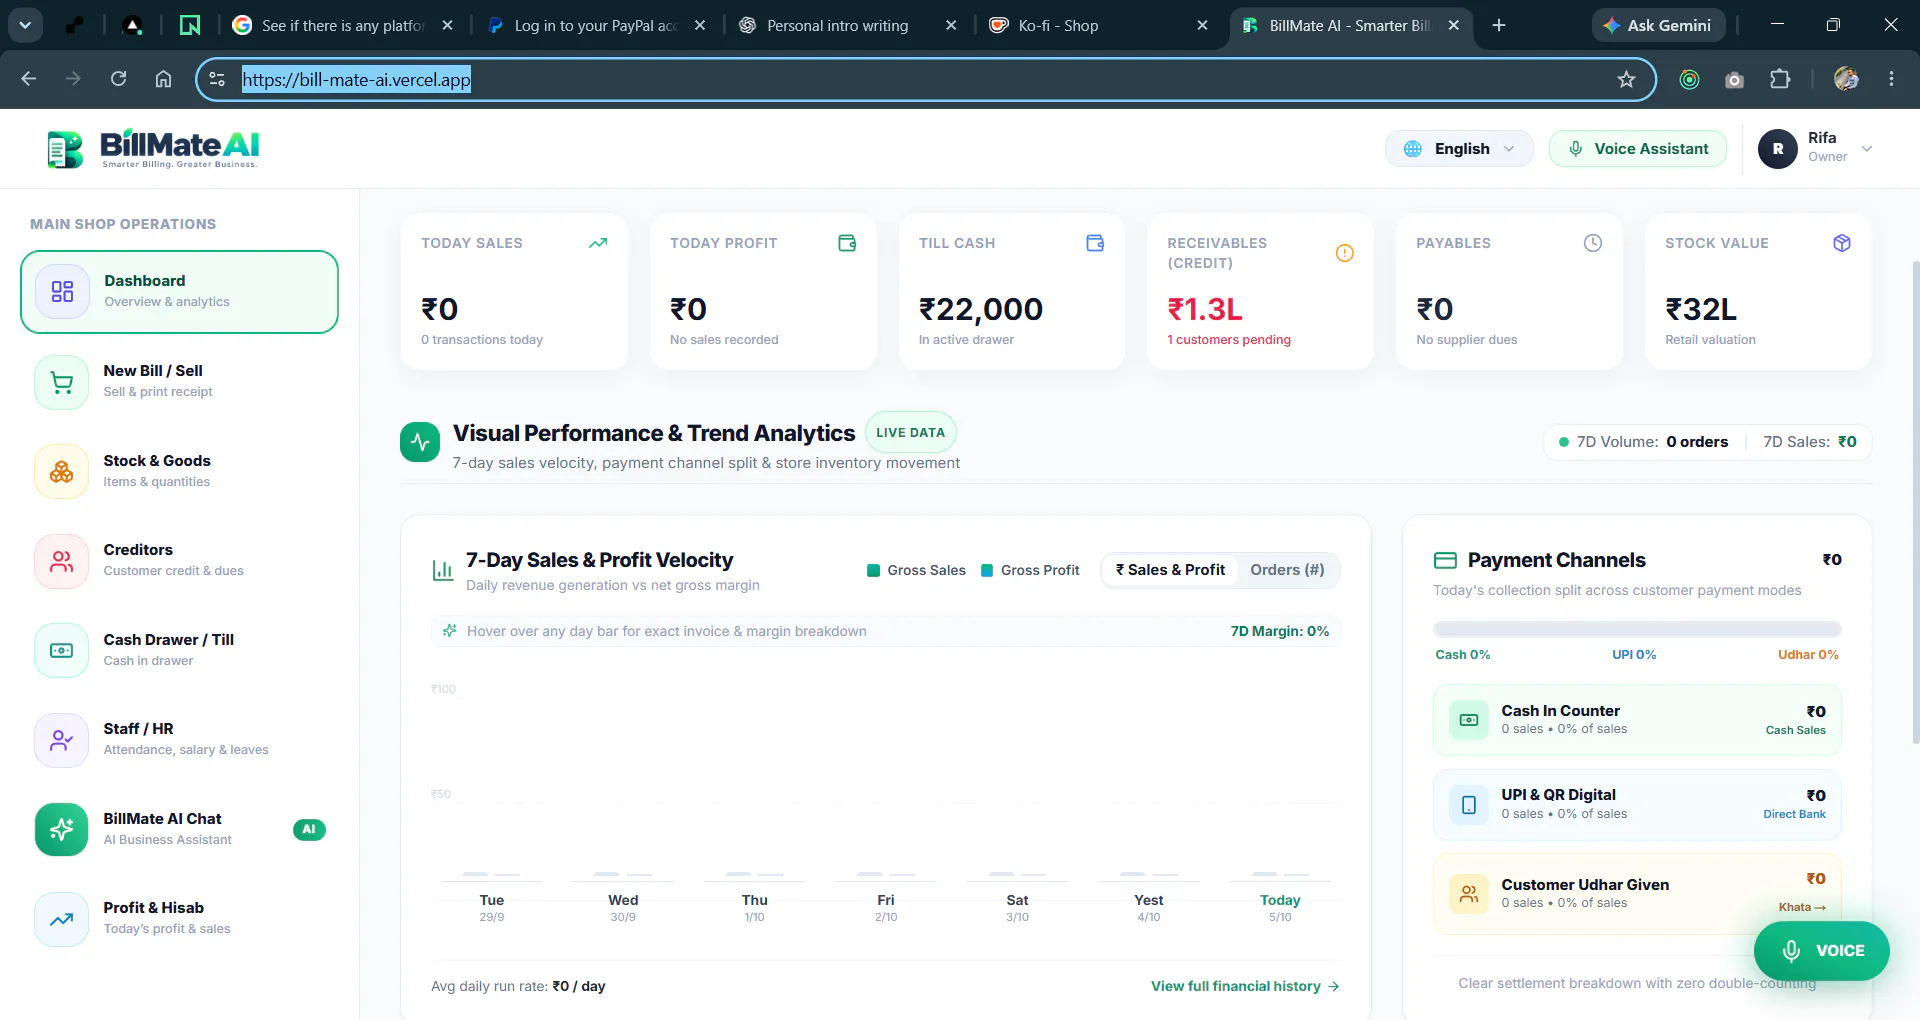Click the Today 5/10 chart bar label
Screen dimensions: 1920x1020
click(x=1280, y=907)
